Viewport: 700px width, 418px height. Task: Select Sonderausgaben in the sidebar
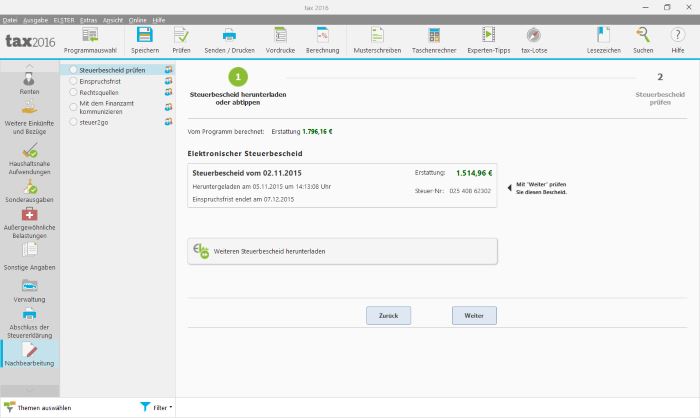[29, 191]
